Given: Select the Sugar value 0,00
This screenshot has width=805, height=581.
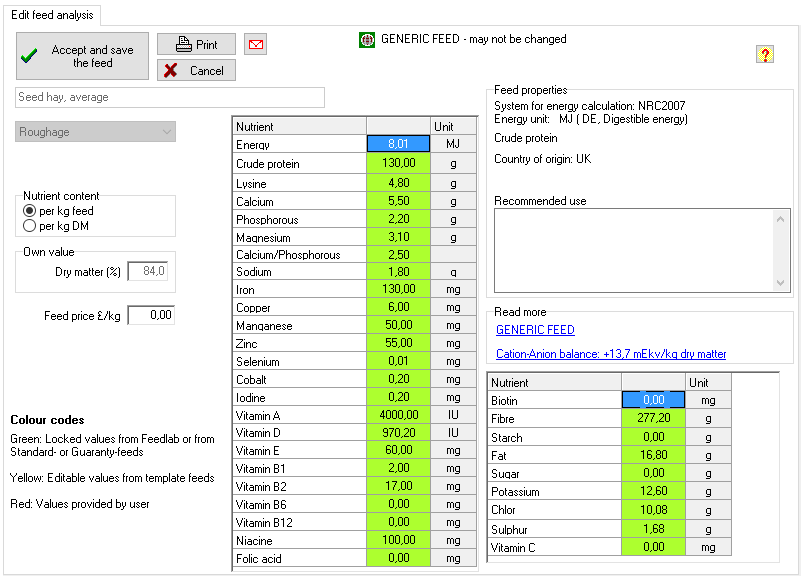Looking at the screenshot, I should click(653, 473).
